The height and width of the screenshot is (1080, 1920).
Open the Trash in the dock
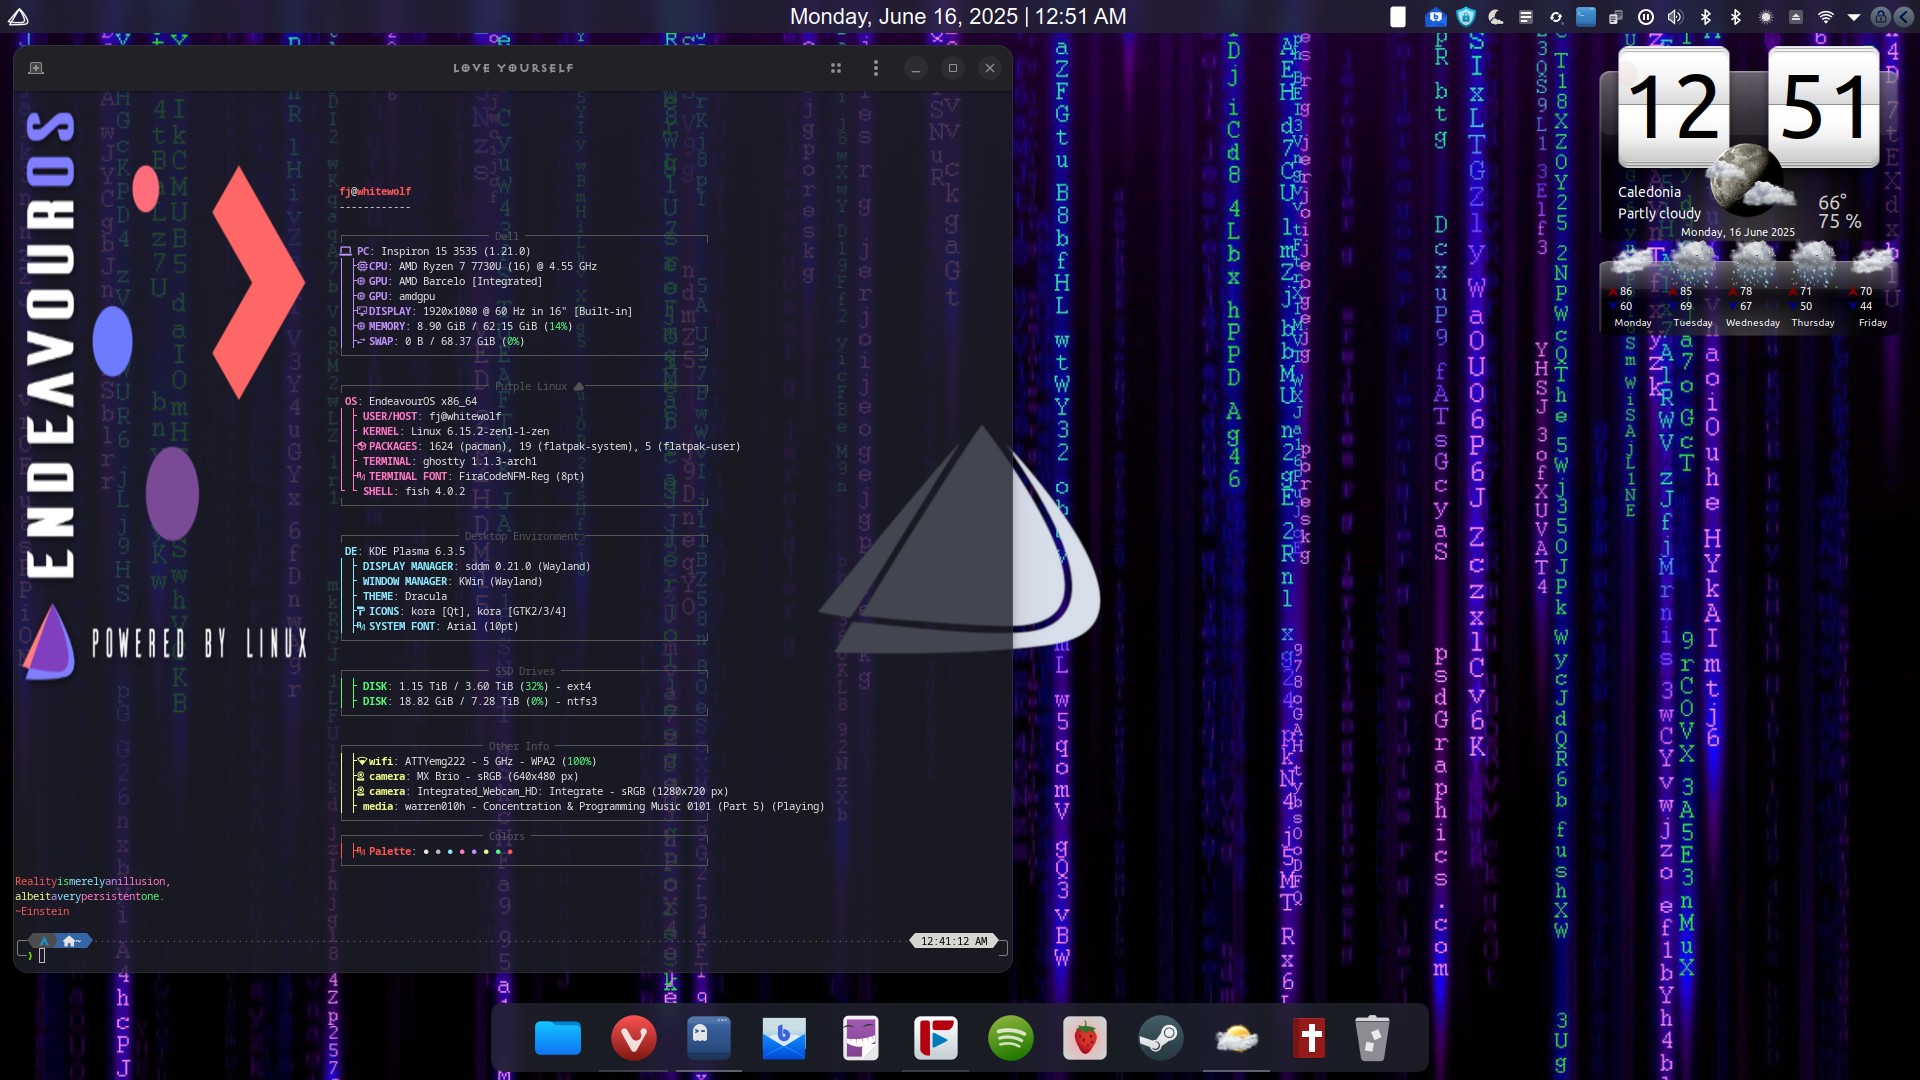click(x=1373, y=1038)
